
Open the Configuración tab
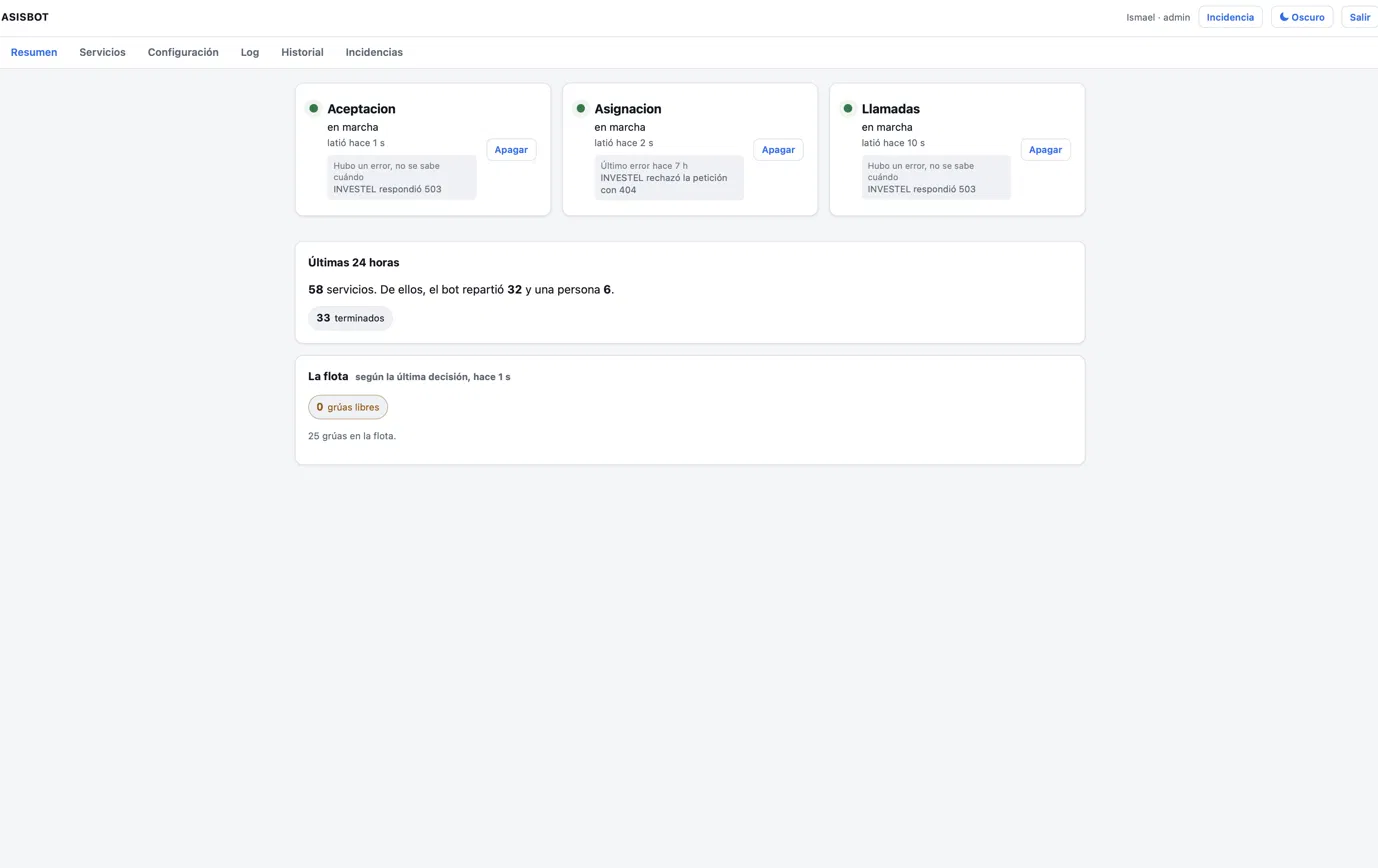(x=183, y=52)
